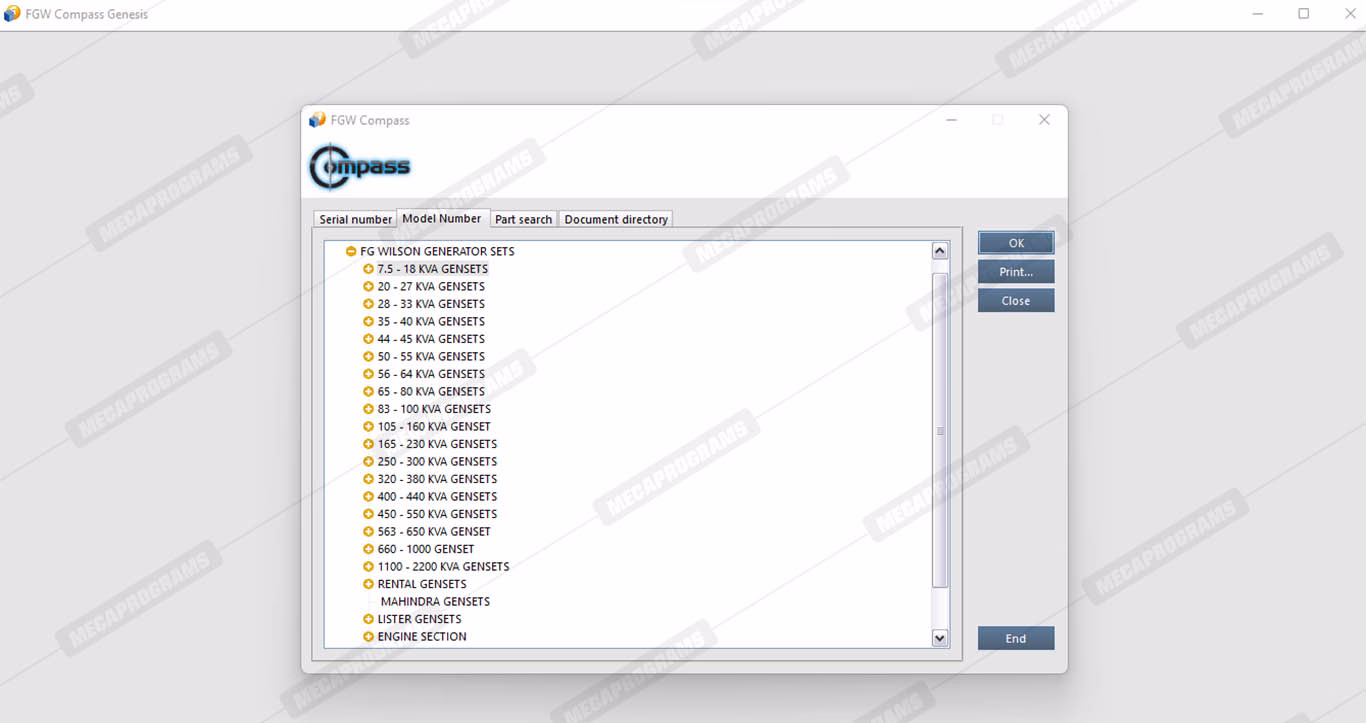Expand the 165 - 230 KVA GENSETS node
1366x723 pixels.
[x=368, y=444]
